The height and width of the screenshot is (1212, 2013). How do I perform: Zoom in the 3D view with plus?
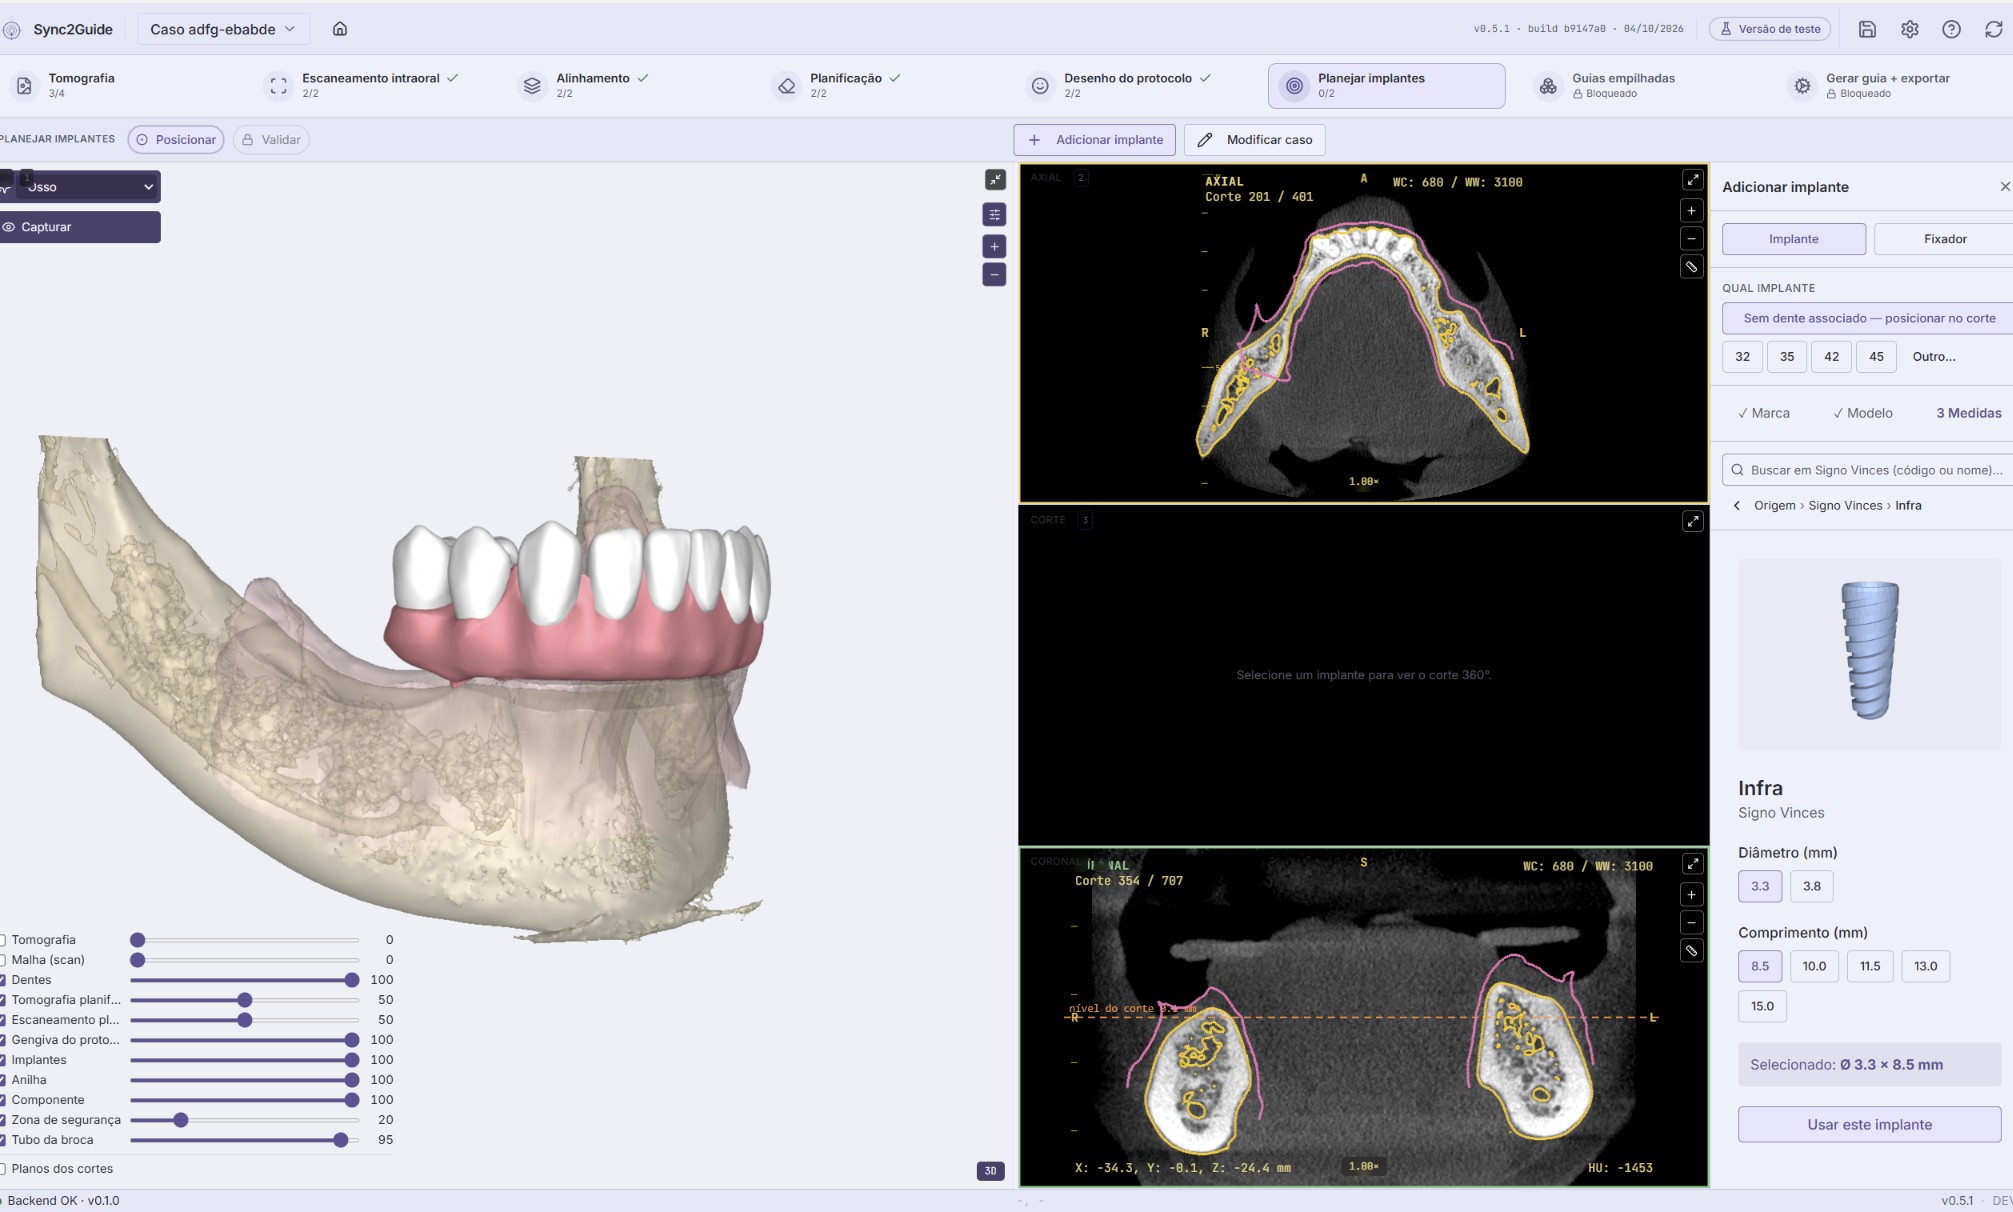(994, 246)
